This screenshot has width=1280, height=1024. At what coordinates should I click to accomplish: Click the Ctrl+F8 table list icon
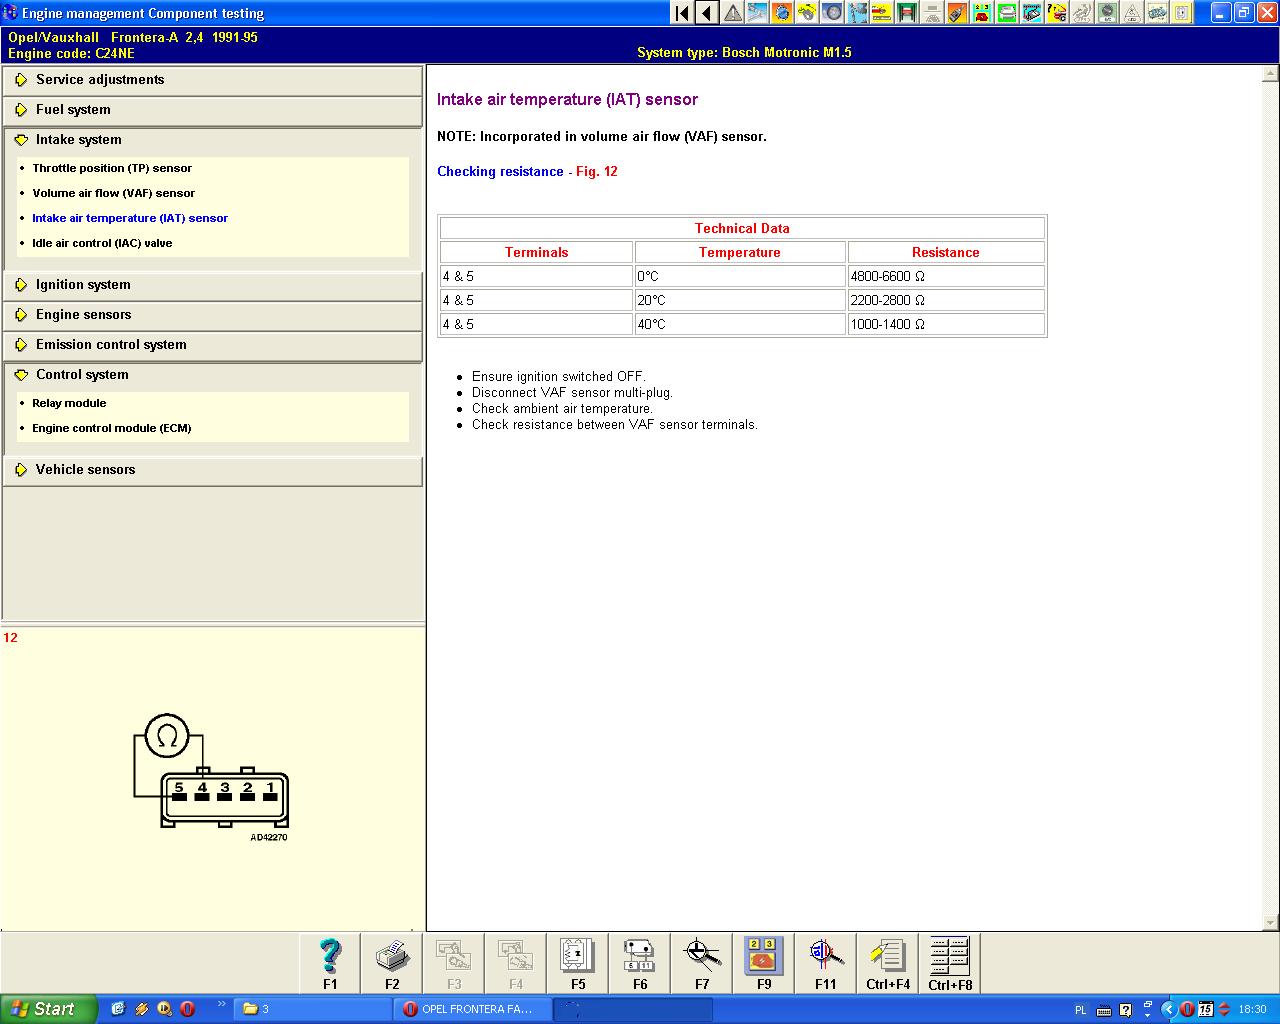coord(950,957)
